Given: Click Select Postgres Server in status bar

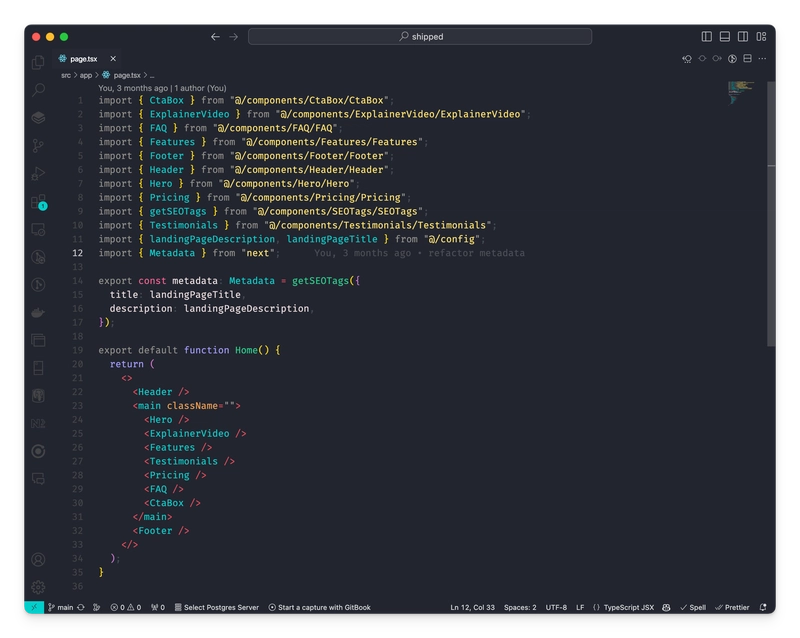Looking at the screenshot, I should point(217,607).
